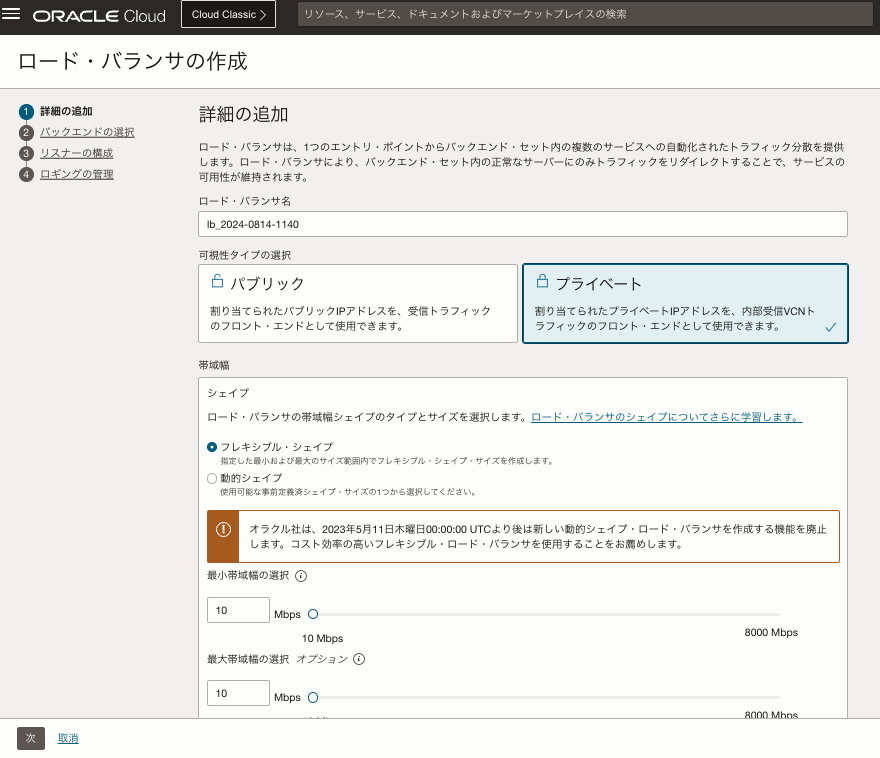Click the step 4 number circle
Image resolution: width=880 pixels, height=758 pixels.
click(x=26, y=174)
